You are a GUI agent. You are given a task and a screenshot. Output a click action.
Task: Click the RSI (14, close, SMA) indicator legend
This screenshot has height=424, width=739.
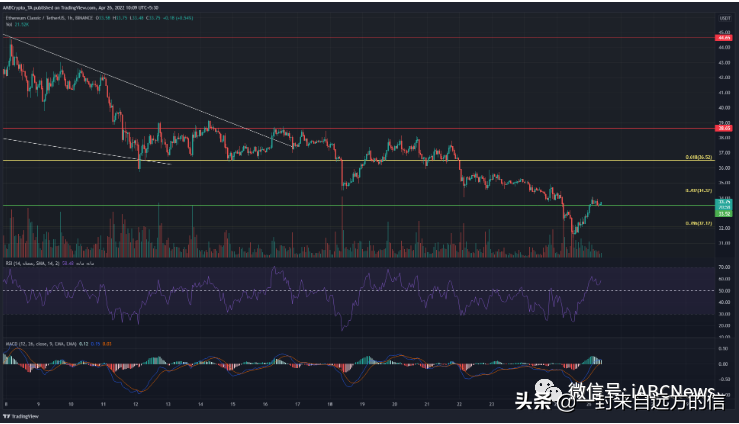coord(49,263)
